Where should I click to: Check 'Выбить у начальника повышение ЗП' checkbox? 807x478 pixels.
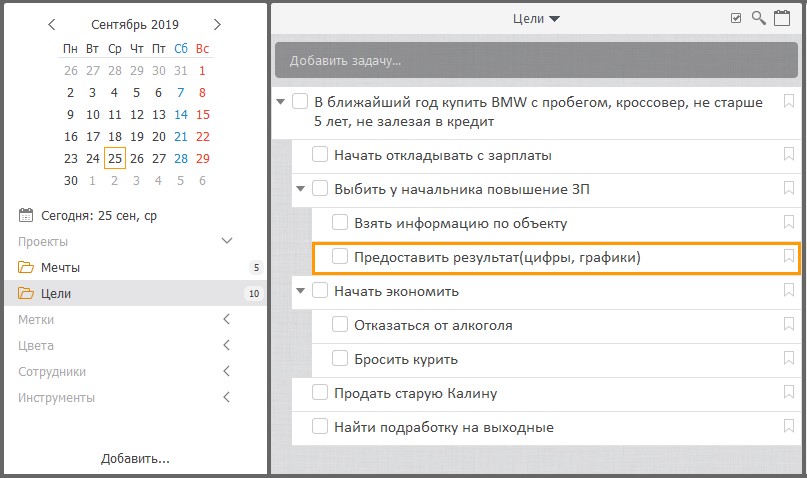point(320,188)
